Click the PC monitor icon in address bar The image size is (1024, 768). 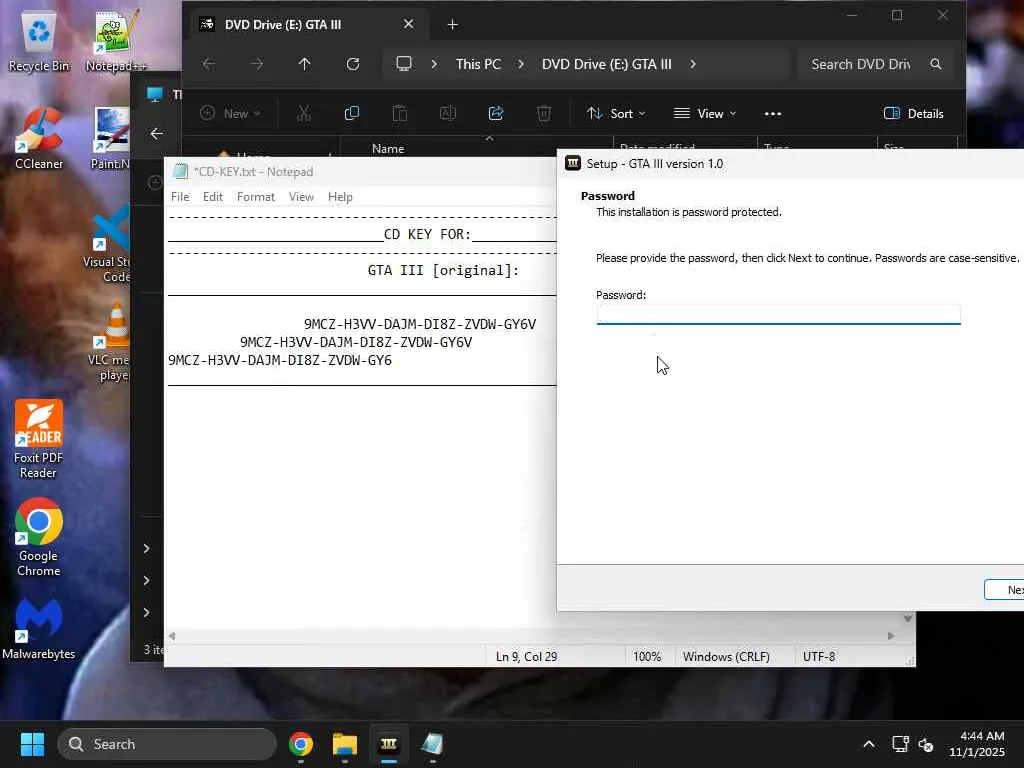[x=404, y=64]
